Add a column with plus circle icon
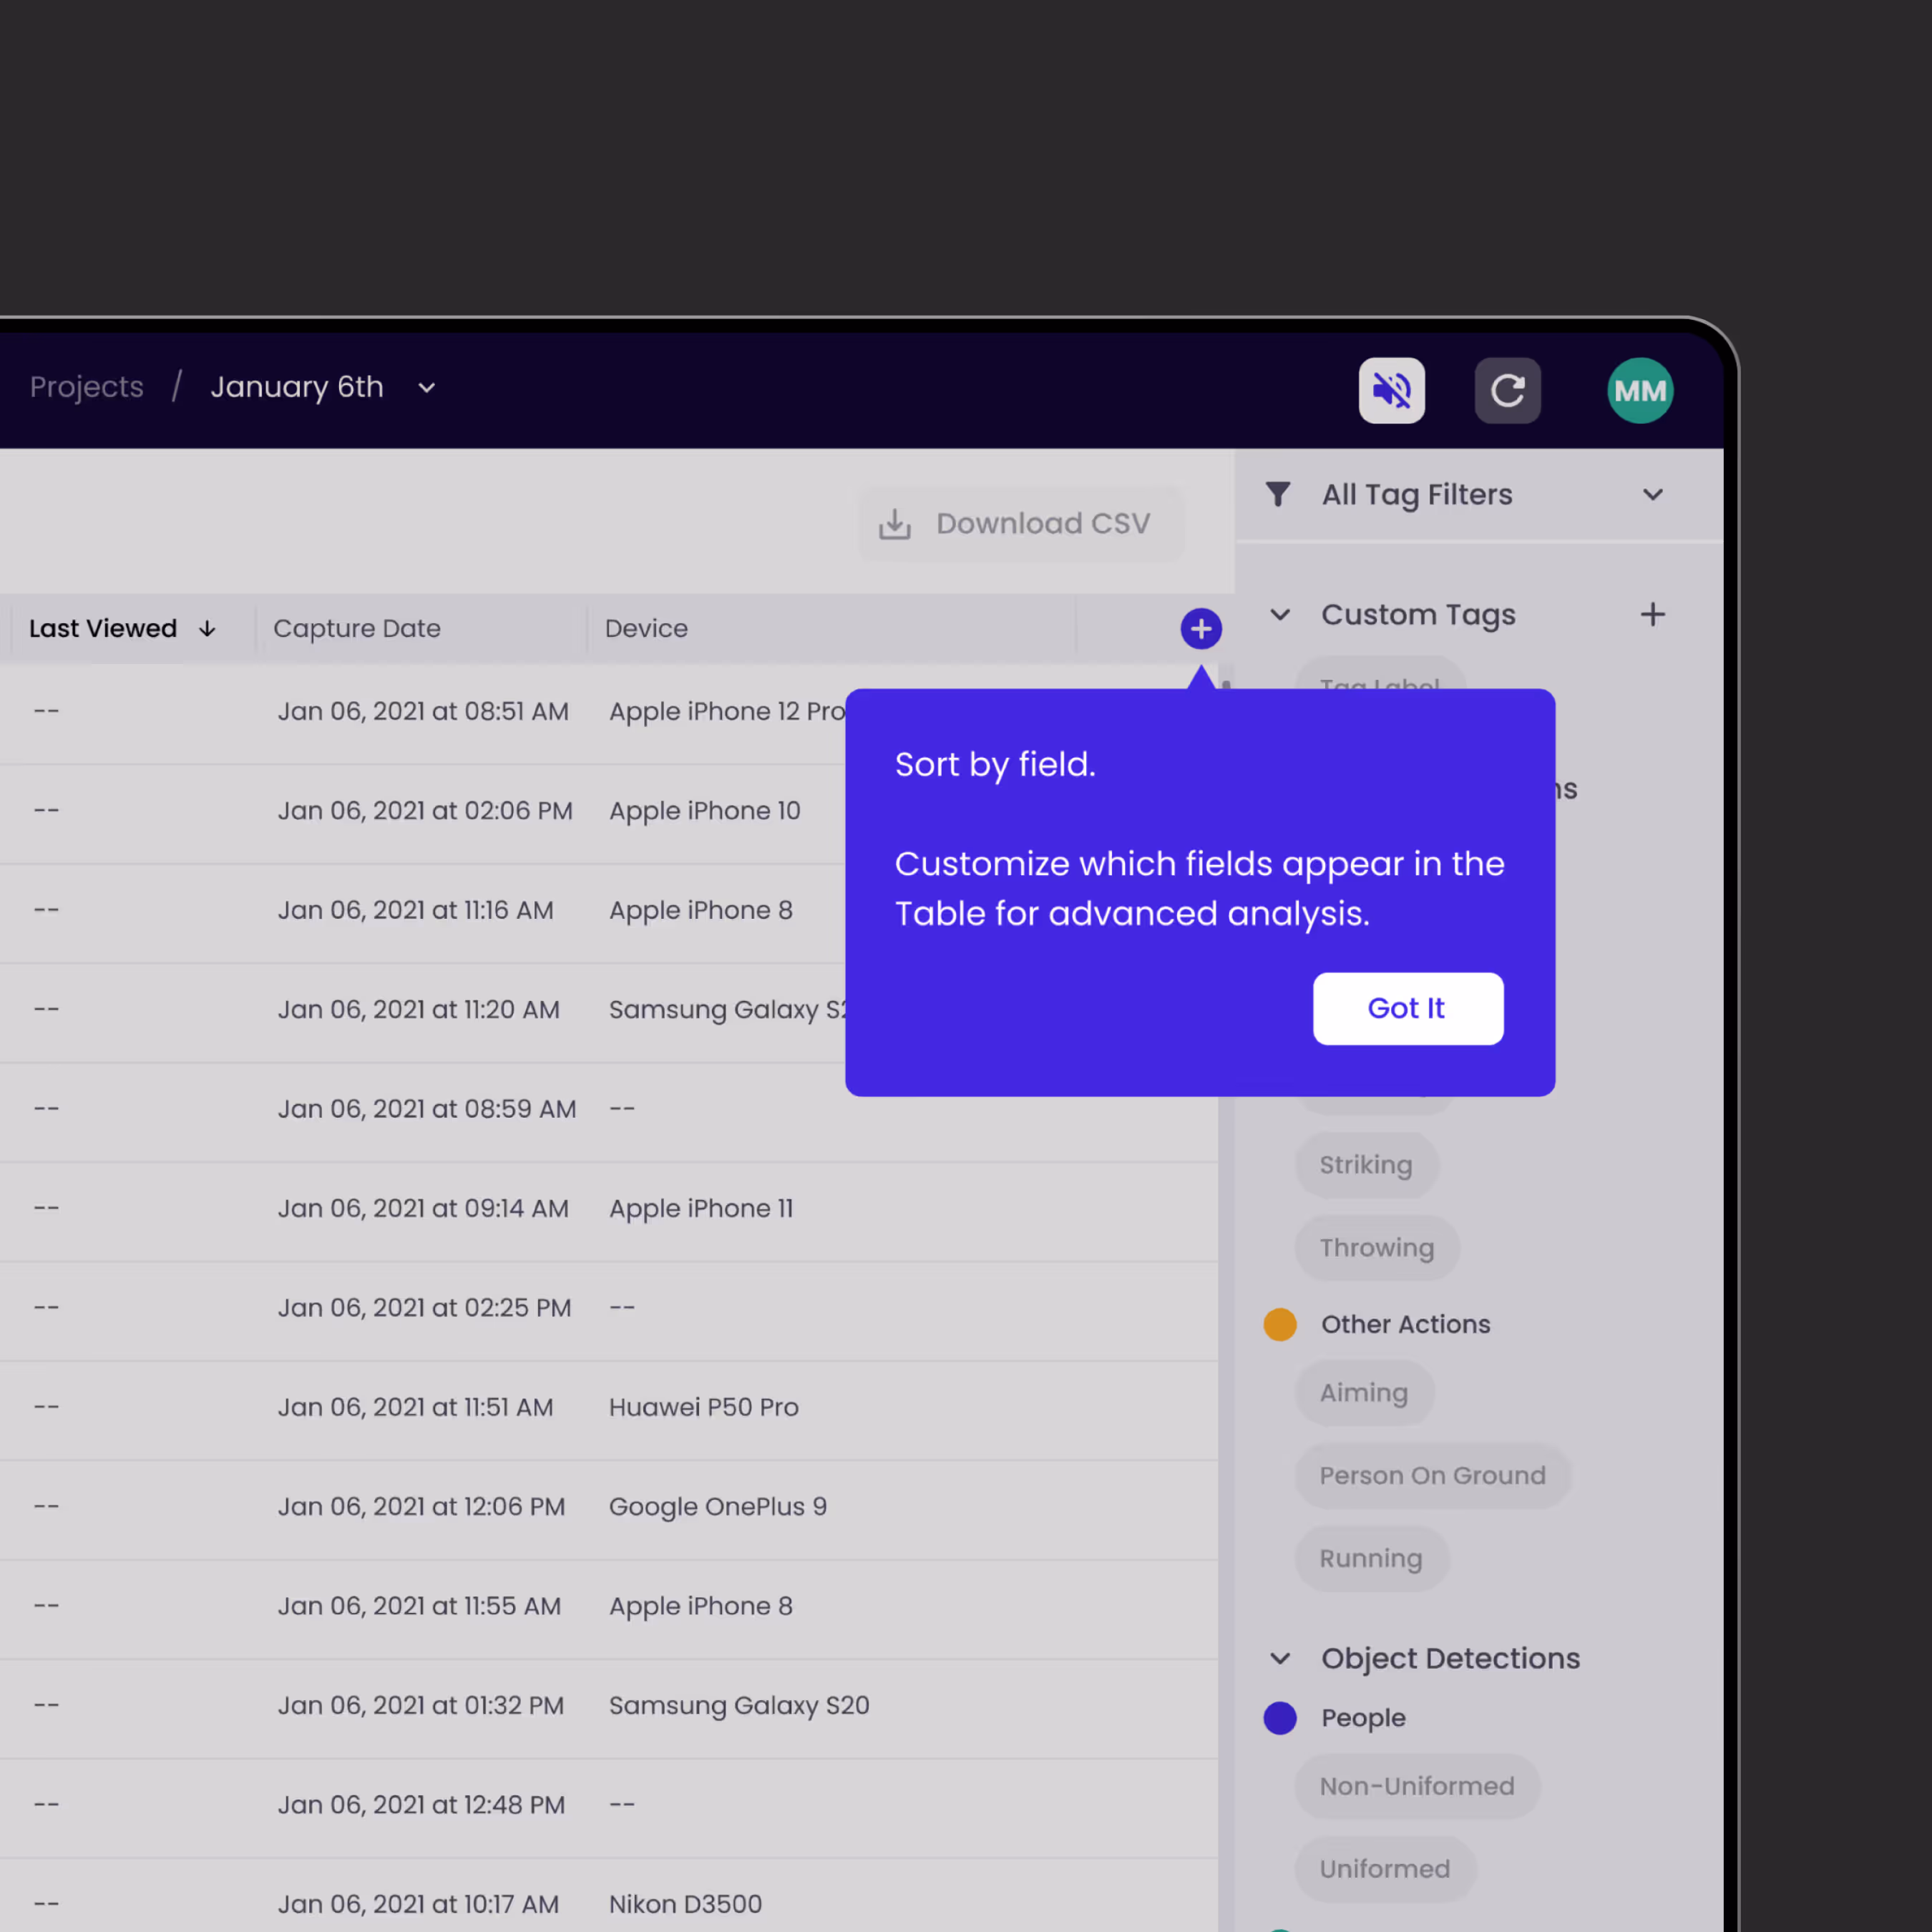This screenshot has width=1932, height=1932. point(1201,628)
